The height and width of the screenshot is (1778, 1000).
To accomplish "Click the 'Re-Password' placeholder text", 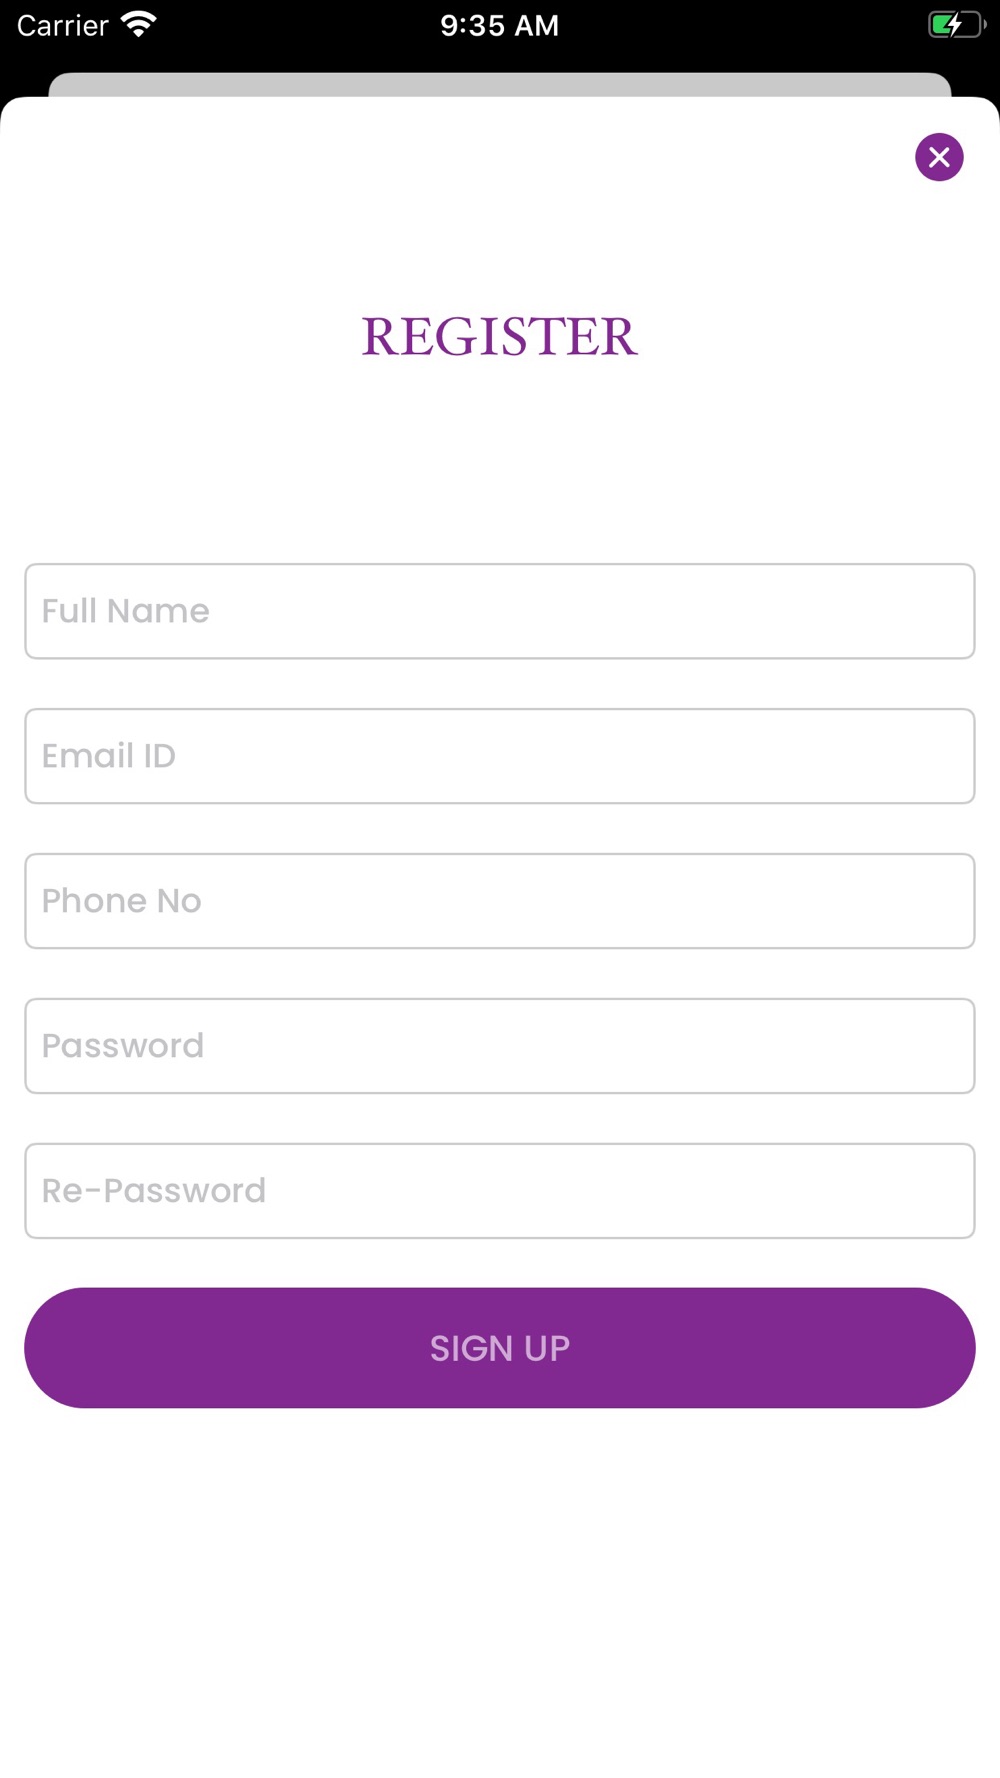I will click(153, 1191).
